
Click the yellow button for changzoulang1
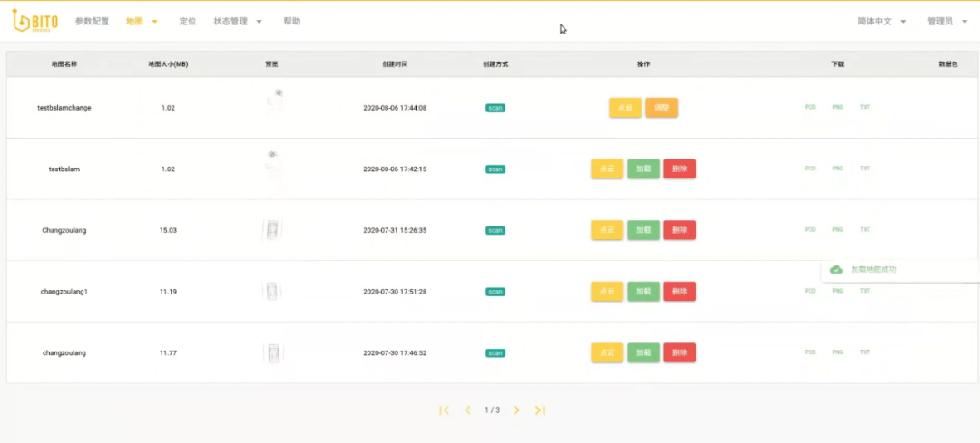(x=607, y=292)
